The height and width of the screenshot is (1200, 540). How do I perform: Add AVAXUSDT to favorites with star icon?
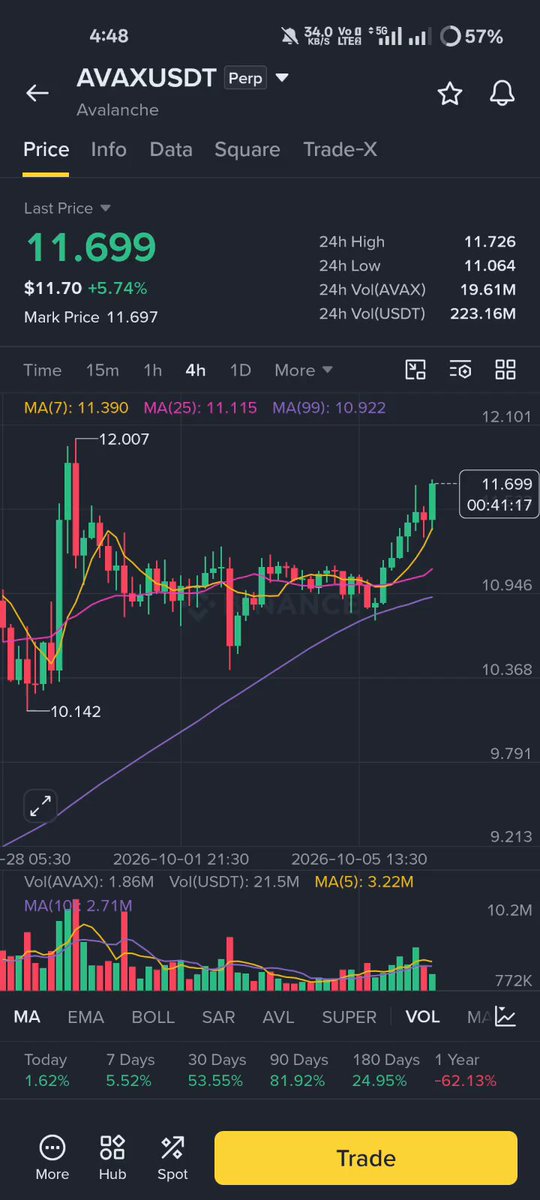point(450,93)
